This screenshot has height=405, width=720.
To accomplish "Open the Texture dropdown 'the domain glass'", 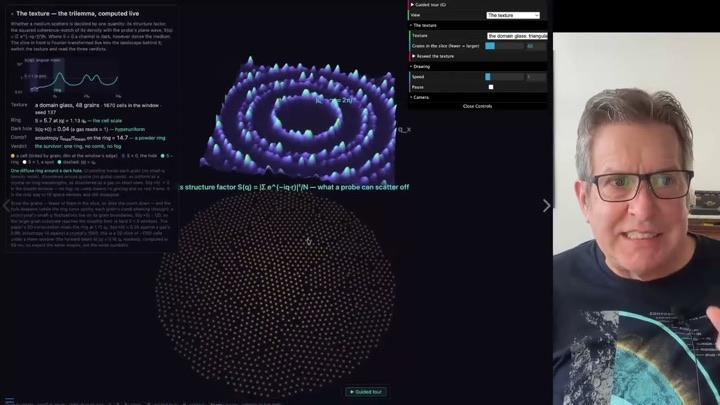I will (517, 36).
